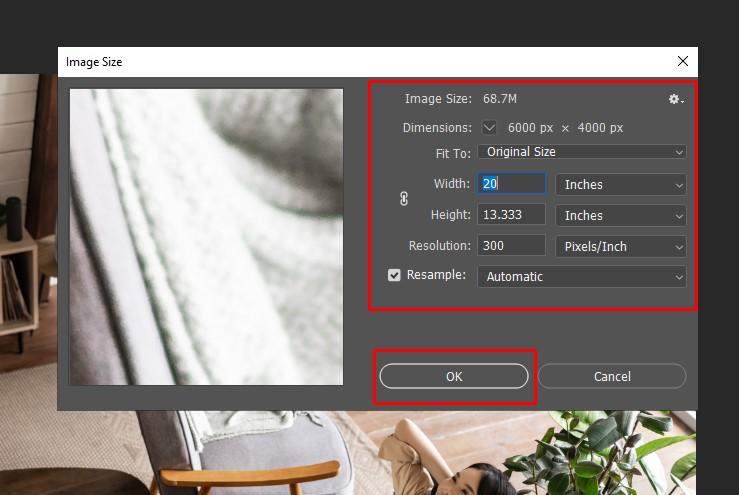Open the Height units Inches dropdown
Image resolution: width=739 pixels, height=495 pixels.
click(621, 215)
